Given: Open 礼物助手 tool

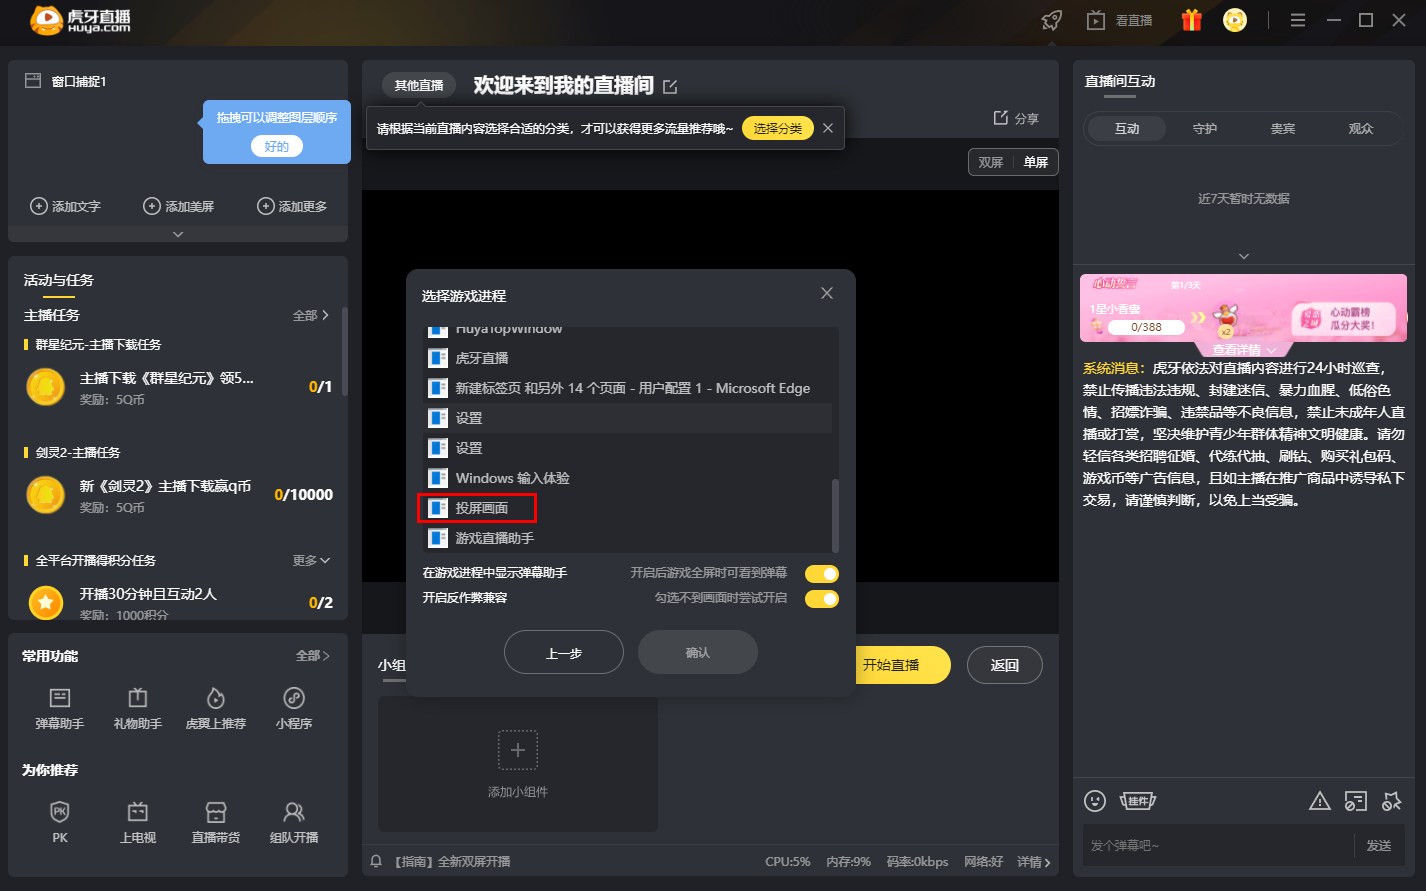Looking at the screenshot, I should click(x=138, y=709).
